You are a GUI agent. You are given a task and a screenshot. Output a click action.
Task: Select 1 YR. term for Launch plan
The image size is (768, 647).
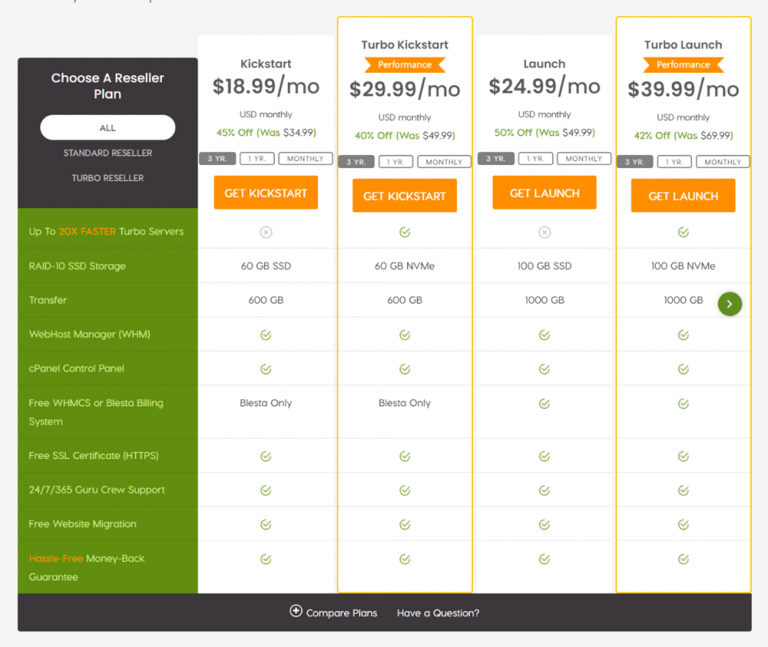click(536, 159)
